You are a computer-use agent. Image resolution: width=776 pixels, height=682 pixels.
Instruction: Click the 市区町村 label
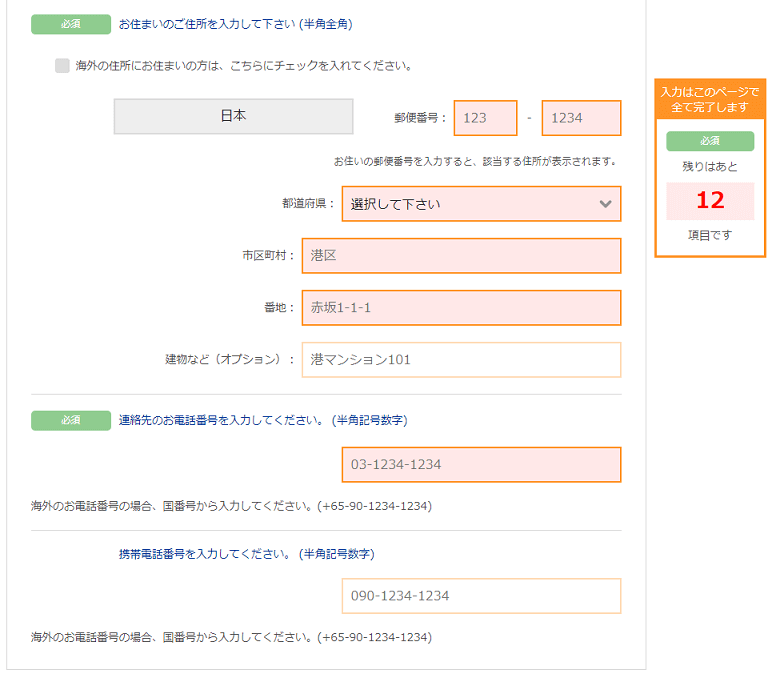coord(268,255)
